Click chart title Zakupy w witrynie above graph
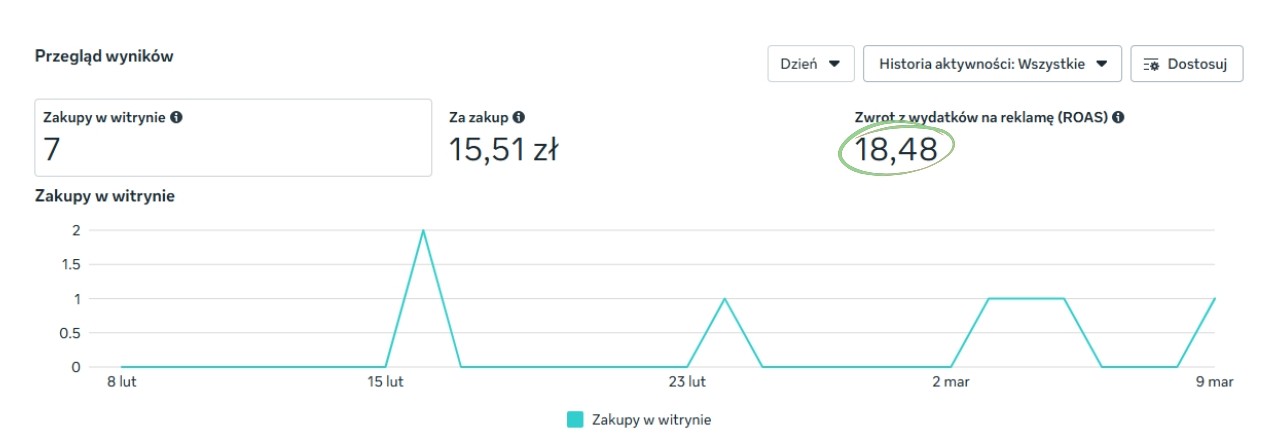Viewport: 1279px width, 443px height. [x=105, y=196]
